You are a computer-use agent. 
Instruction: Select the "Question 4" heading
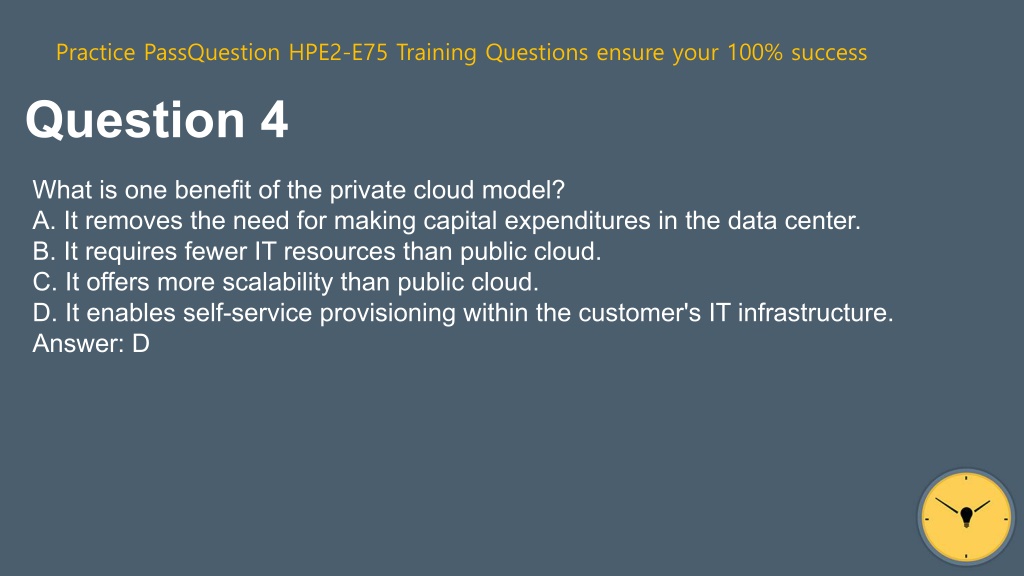(x=157, y=120)
